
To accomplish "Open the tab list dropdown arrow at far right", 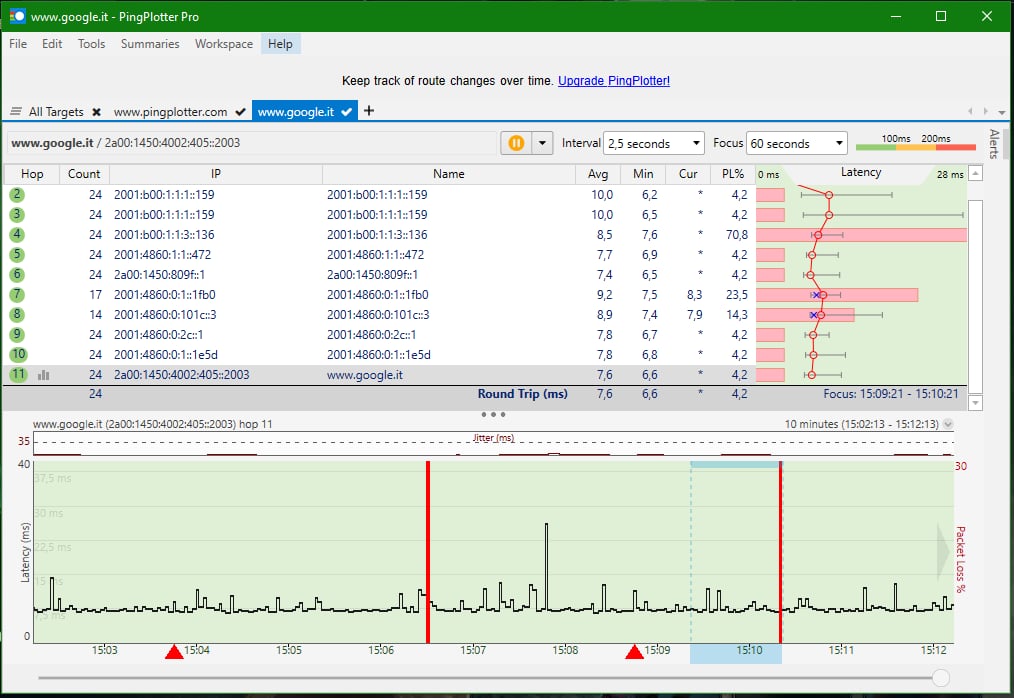I will pyautogui.click(x=1002, y=112).
